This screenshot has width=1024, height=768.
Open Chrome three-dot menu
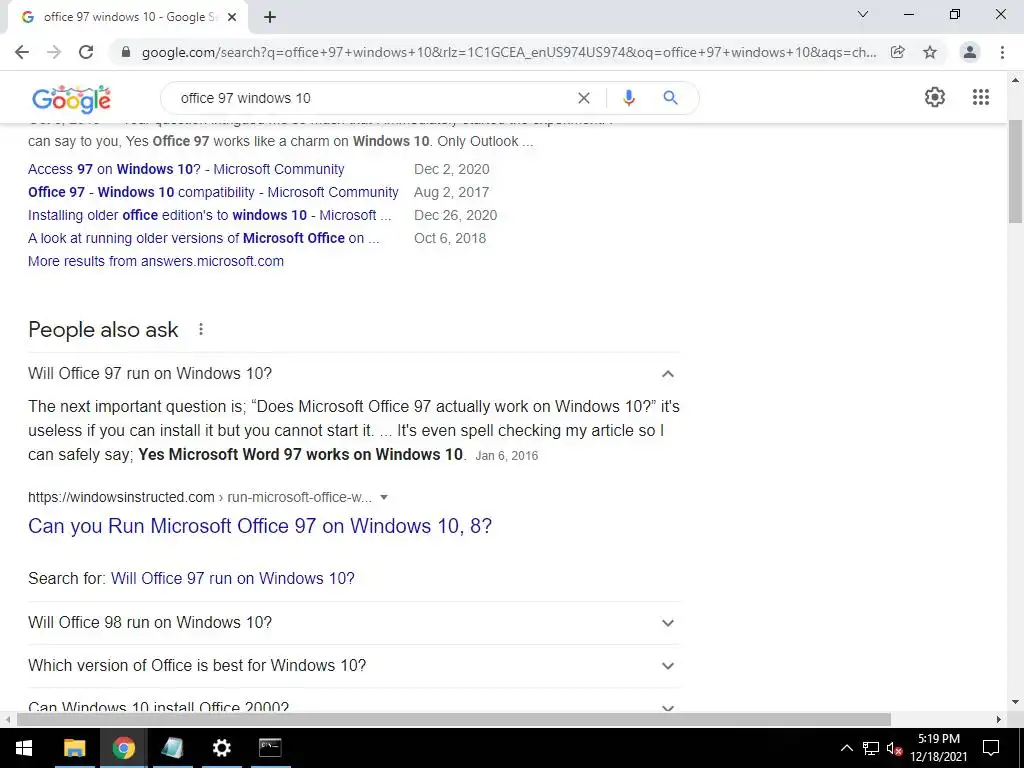click(x=1002, y=52)
